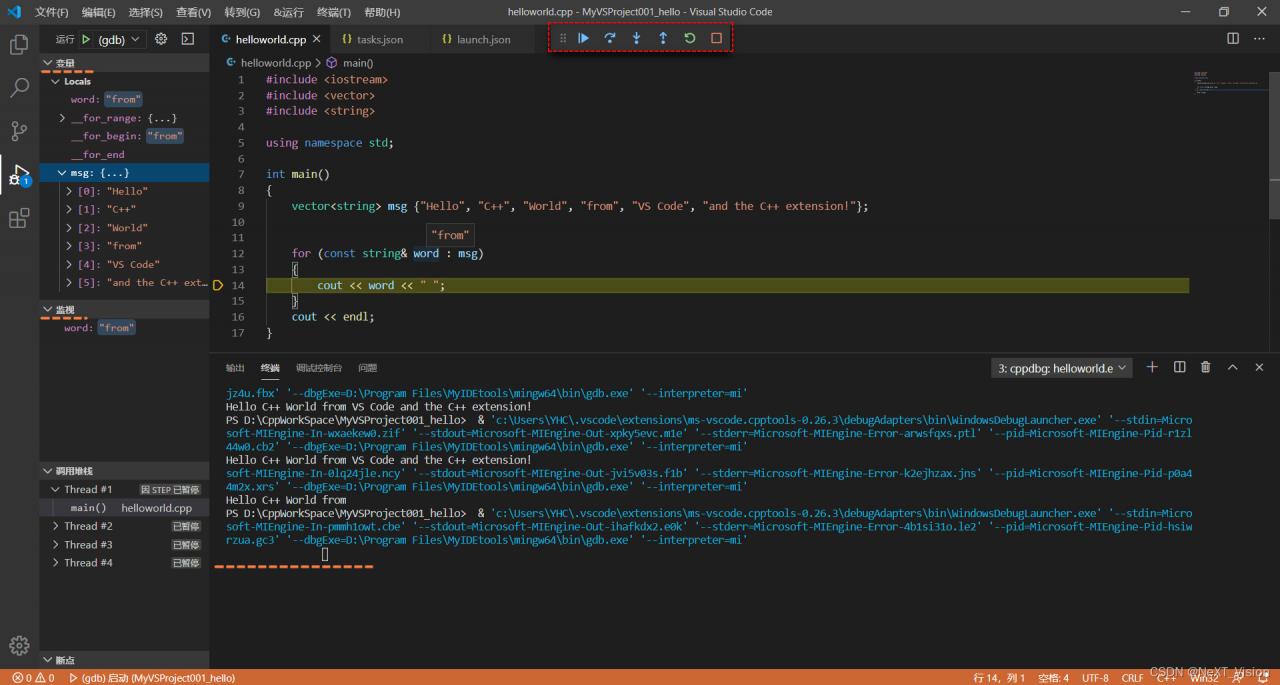Collapse the Locals scope

click(57, 81)
